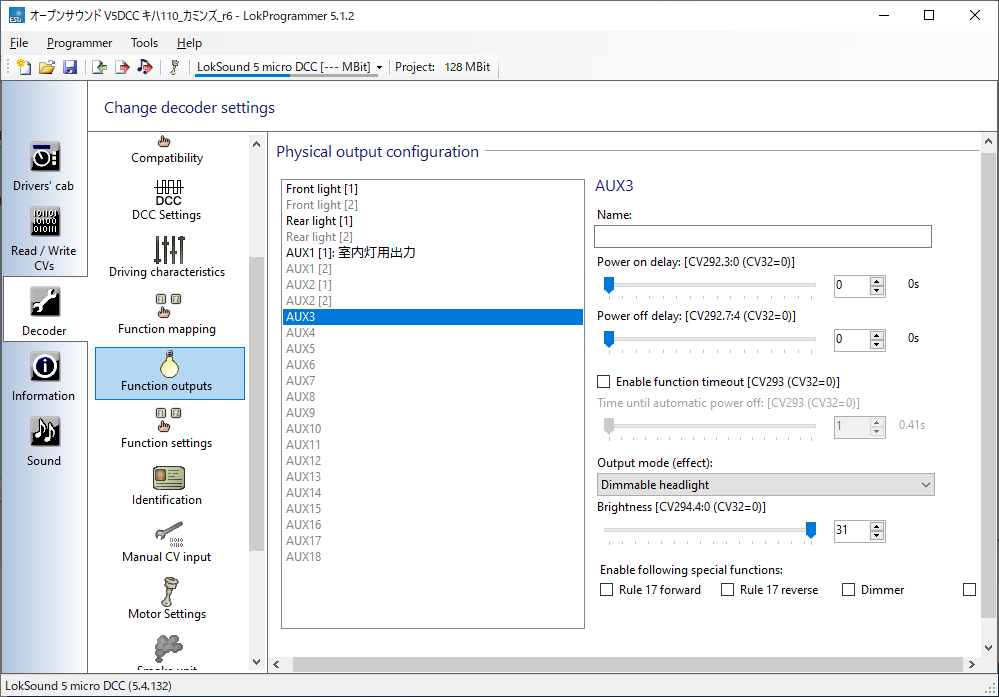Open the Drivers' cab panel
This screenshot has width=999, height=697.
[x=44, y=167]
